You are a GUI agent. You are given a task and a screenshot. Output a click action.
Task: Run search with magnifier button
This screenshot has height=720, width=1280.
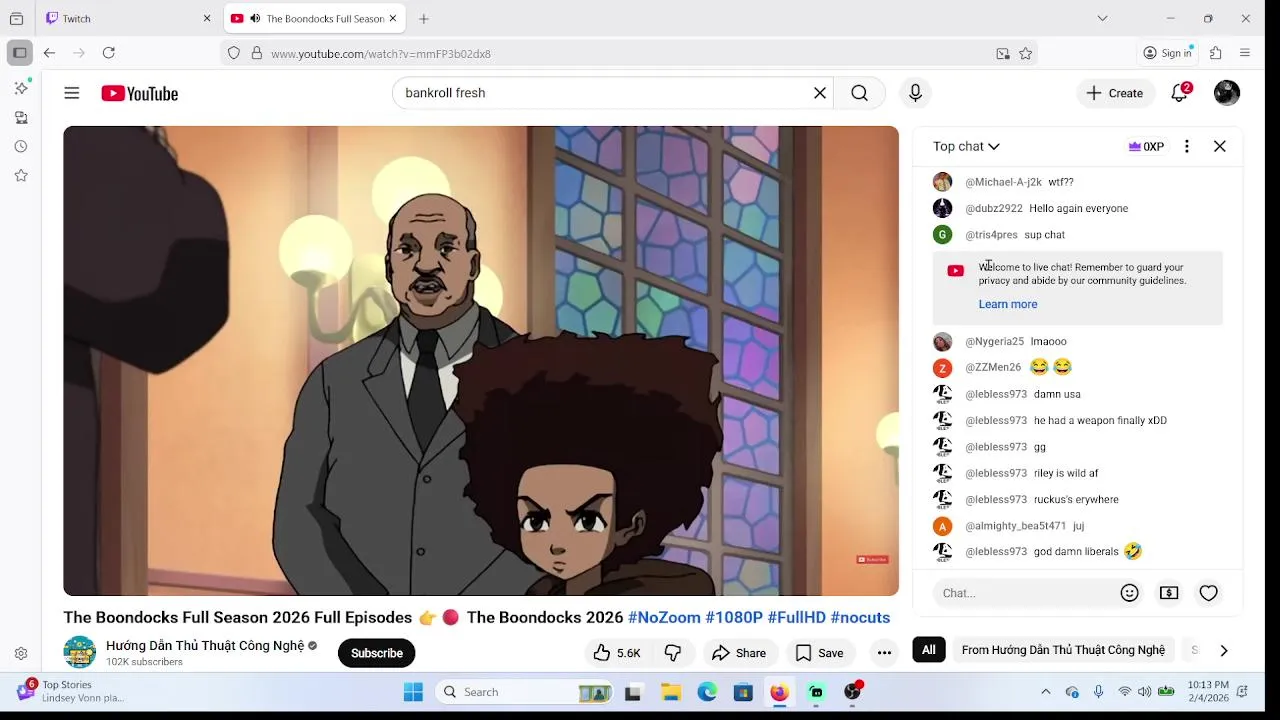tap(860, 93)
